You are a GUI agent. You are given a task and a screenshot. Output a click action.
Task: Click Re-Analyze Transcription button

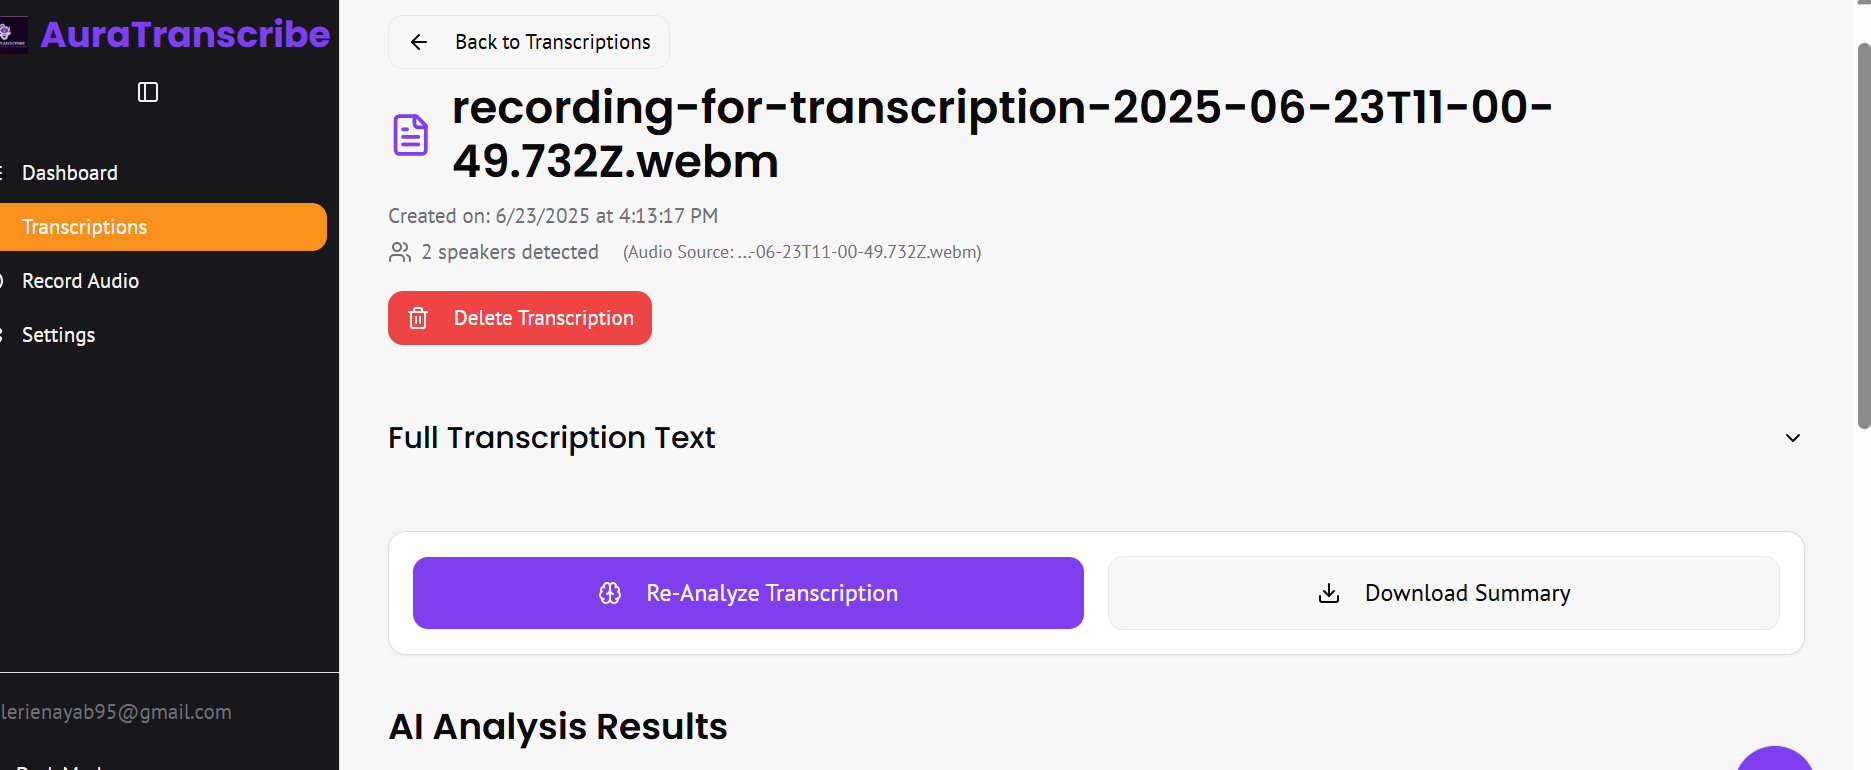748,593
